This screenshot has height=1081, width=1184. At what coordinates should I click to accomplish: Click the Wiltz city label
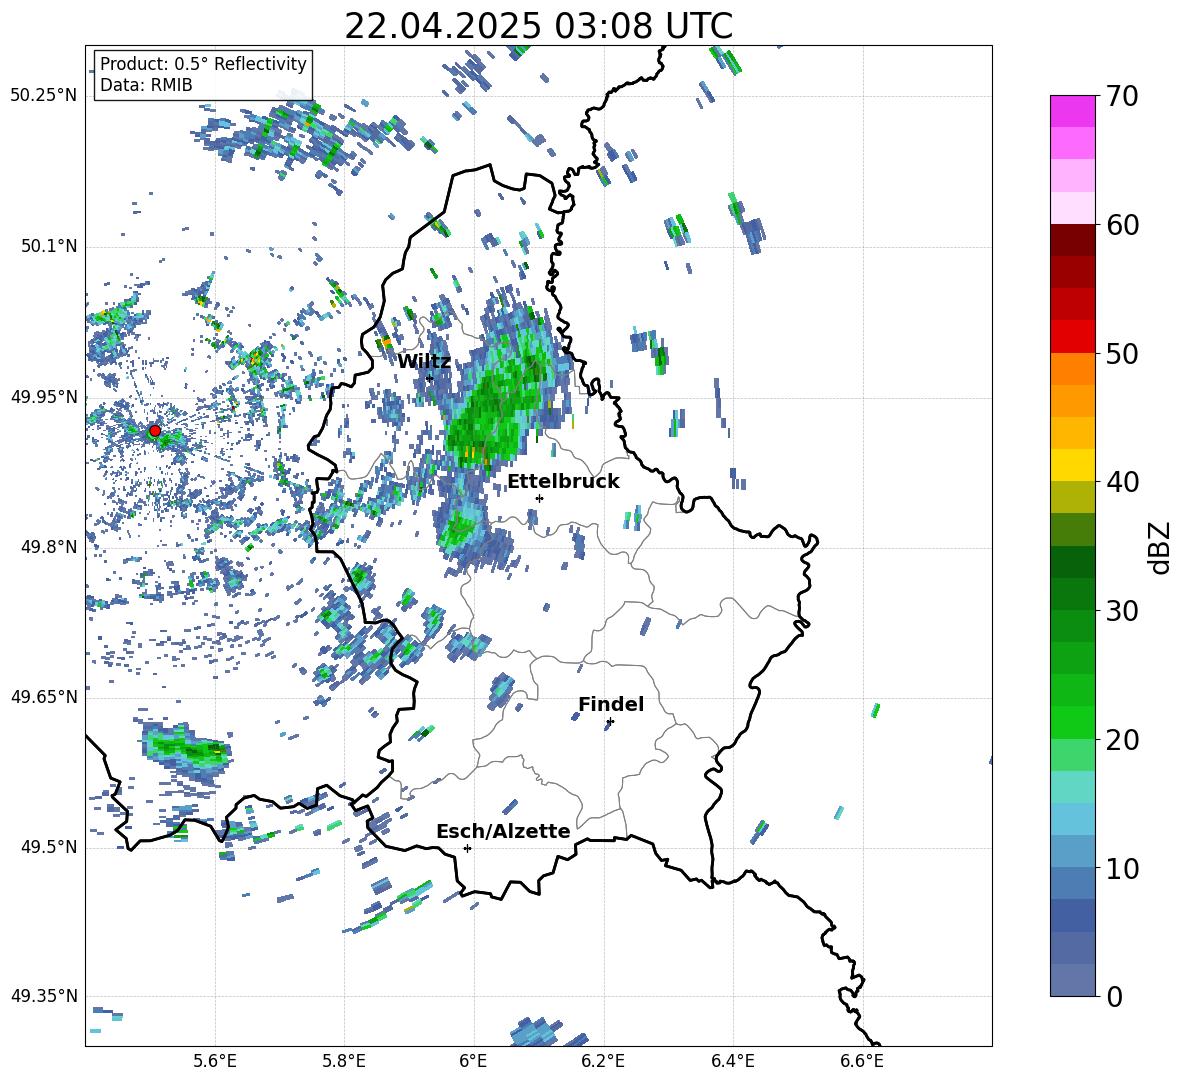(424, 362)
